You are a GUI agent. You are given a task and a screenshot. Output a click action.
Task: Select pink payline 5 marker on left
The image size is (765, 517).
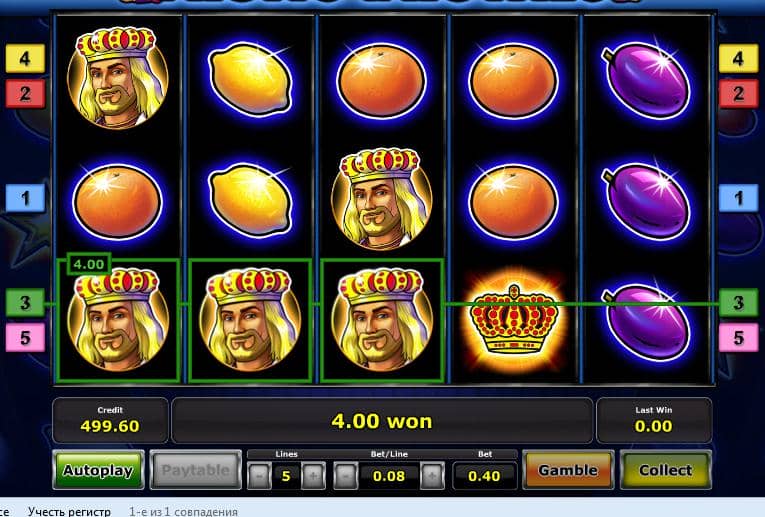click(x=25, y=338)
